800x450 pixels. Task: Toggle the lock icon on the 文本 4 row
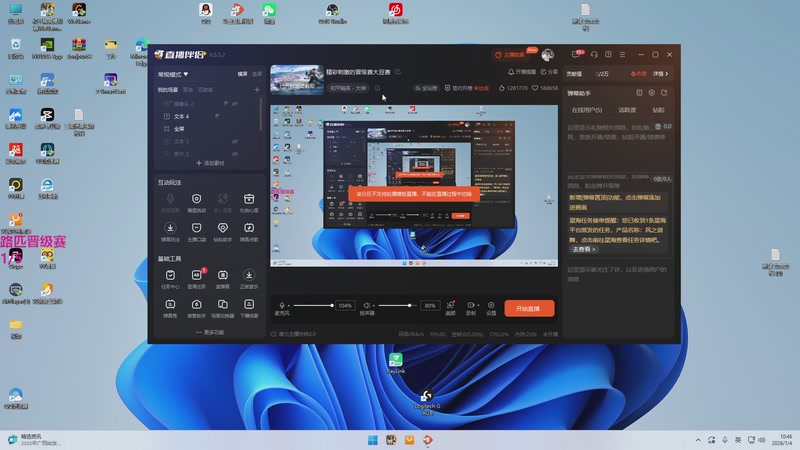point(218,116)
